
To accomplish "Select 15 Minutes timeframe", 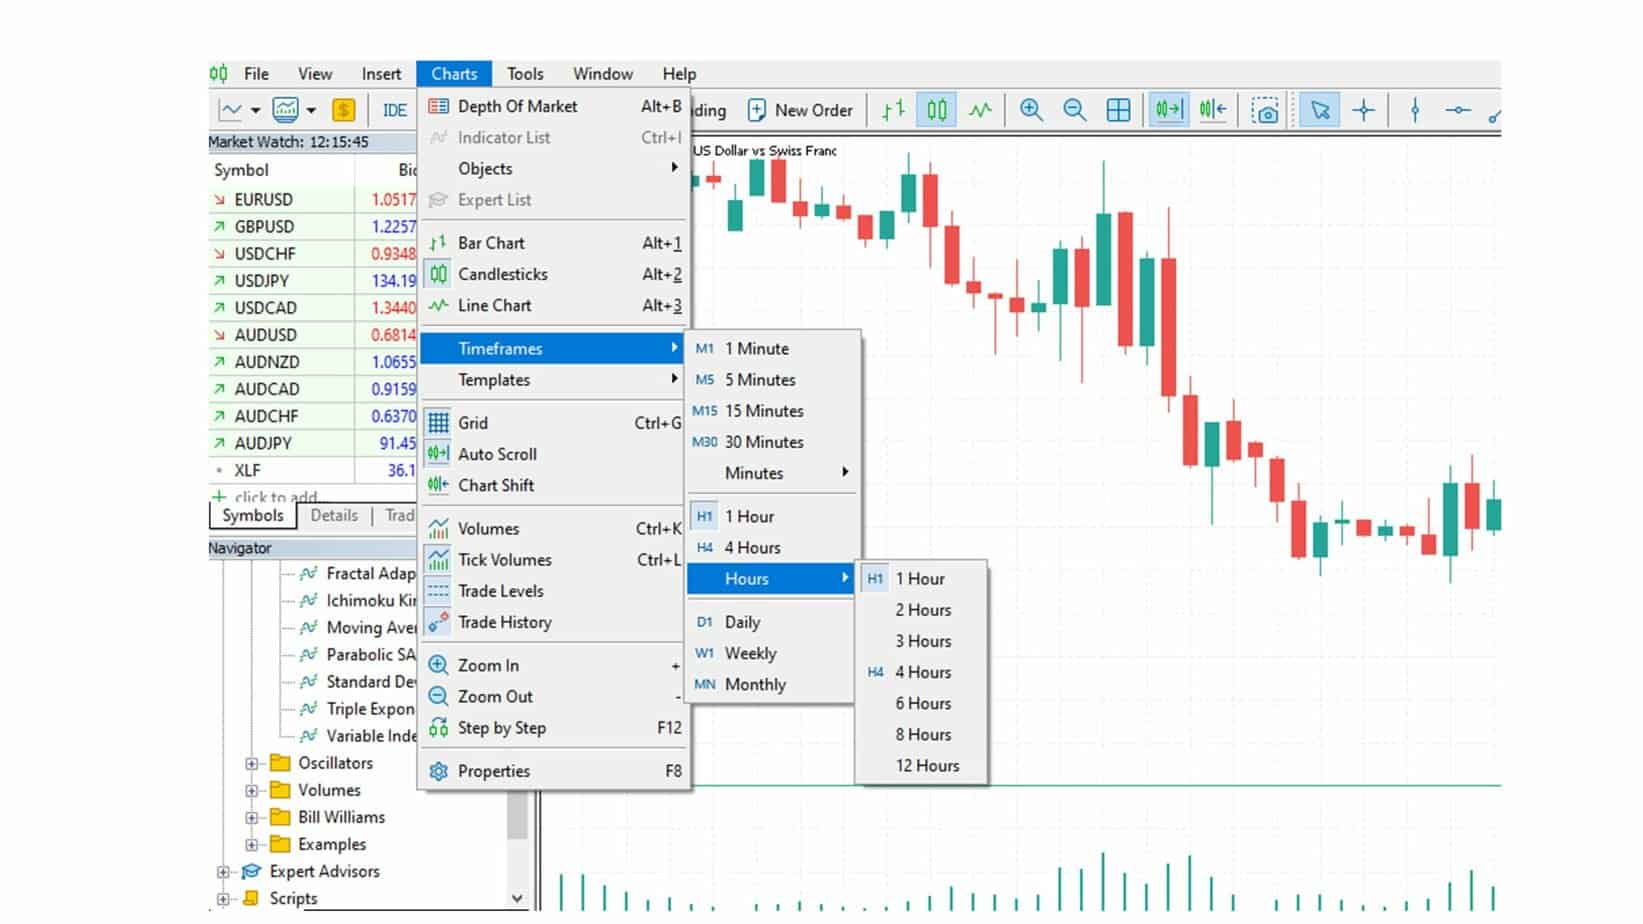I will tap(772, 411).
